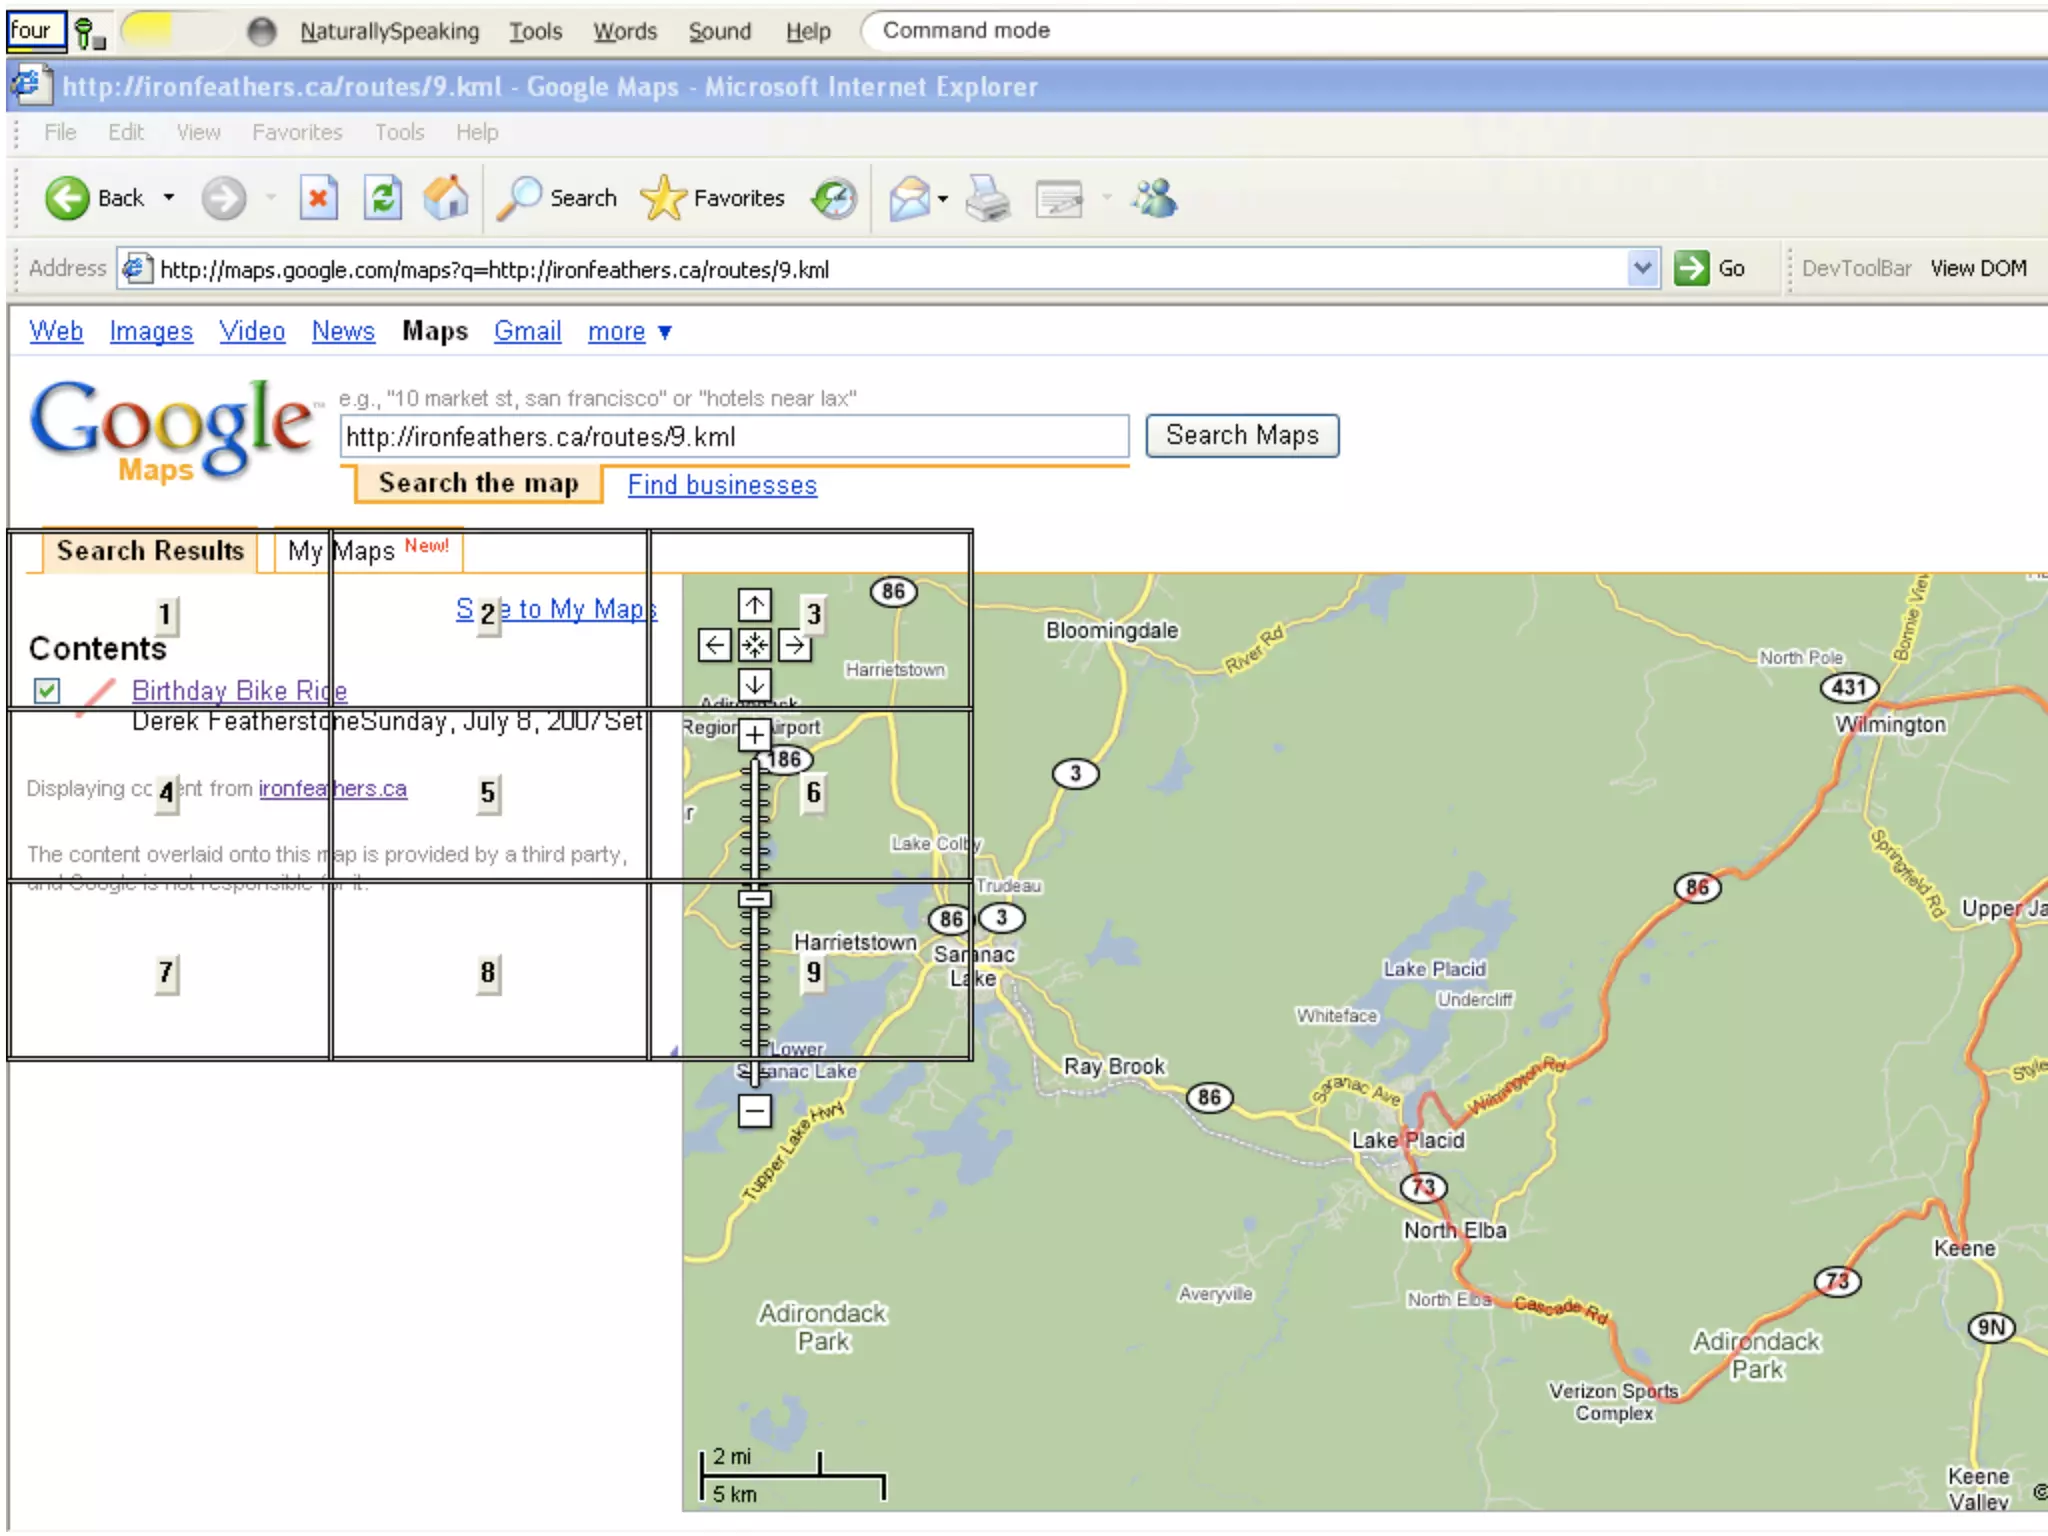The image size is (2048, 1536).
Task: Click the map zoom slider handle
Action: [x=755, y=898]
